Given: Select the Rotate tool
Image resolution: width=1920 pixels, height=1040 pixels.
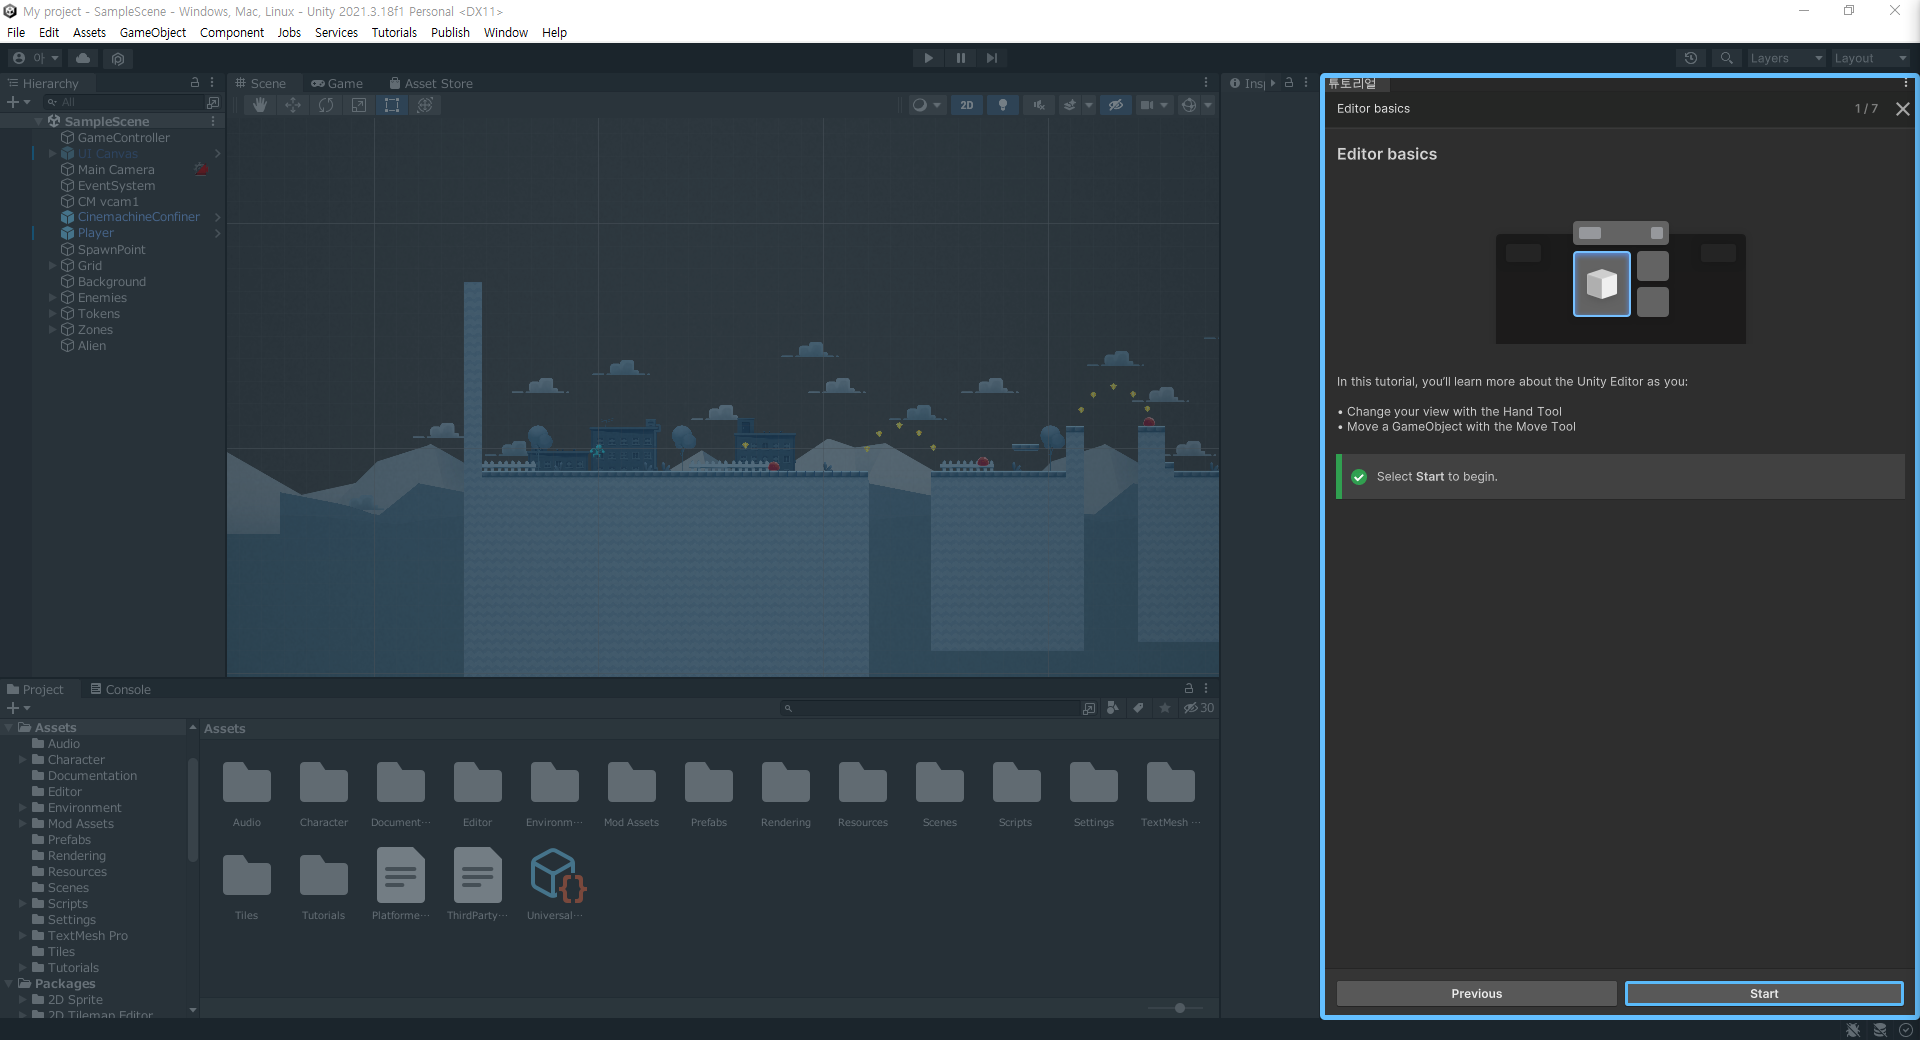Looking at the screenshot, I should tap(326, 105).
